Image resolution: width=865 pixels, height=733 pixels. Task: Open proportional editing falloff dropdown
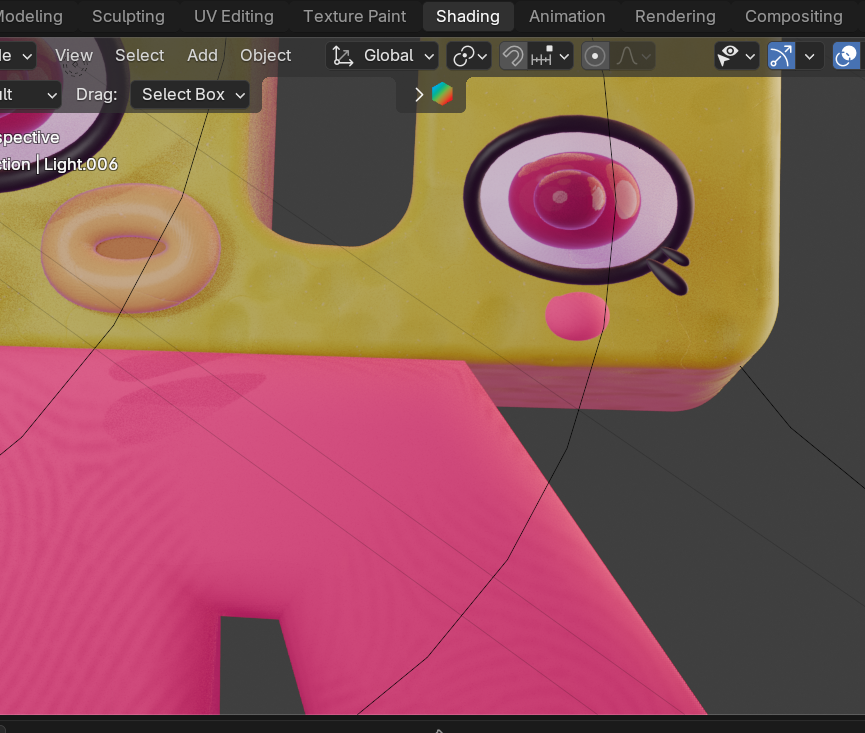[x=633, y=56]
